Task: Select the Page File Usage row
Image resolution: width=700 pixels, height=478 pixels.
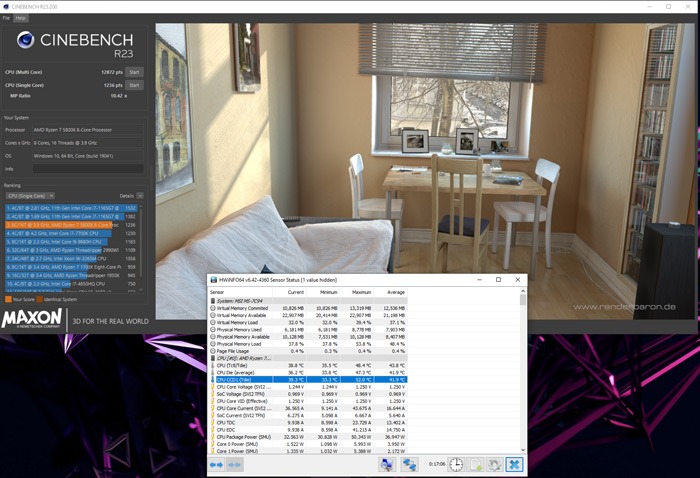Action: (x=308, y=351)
